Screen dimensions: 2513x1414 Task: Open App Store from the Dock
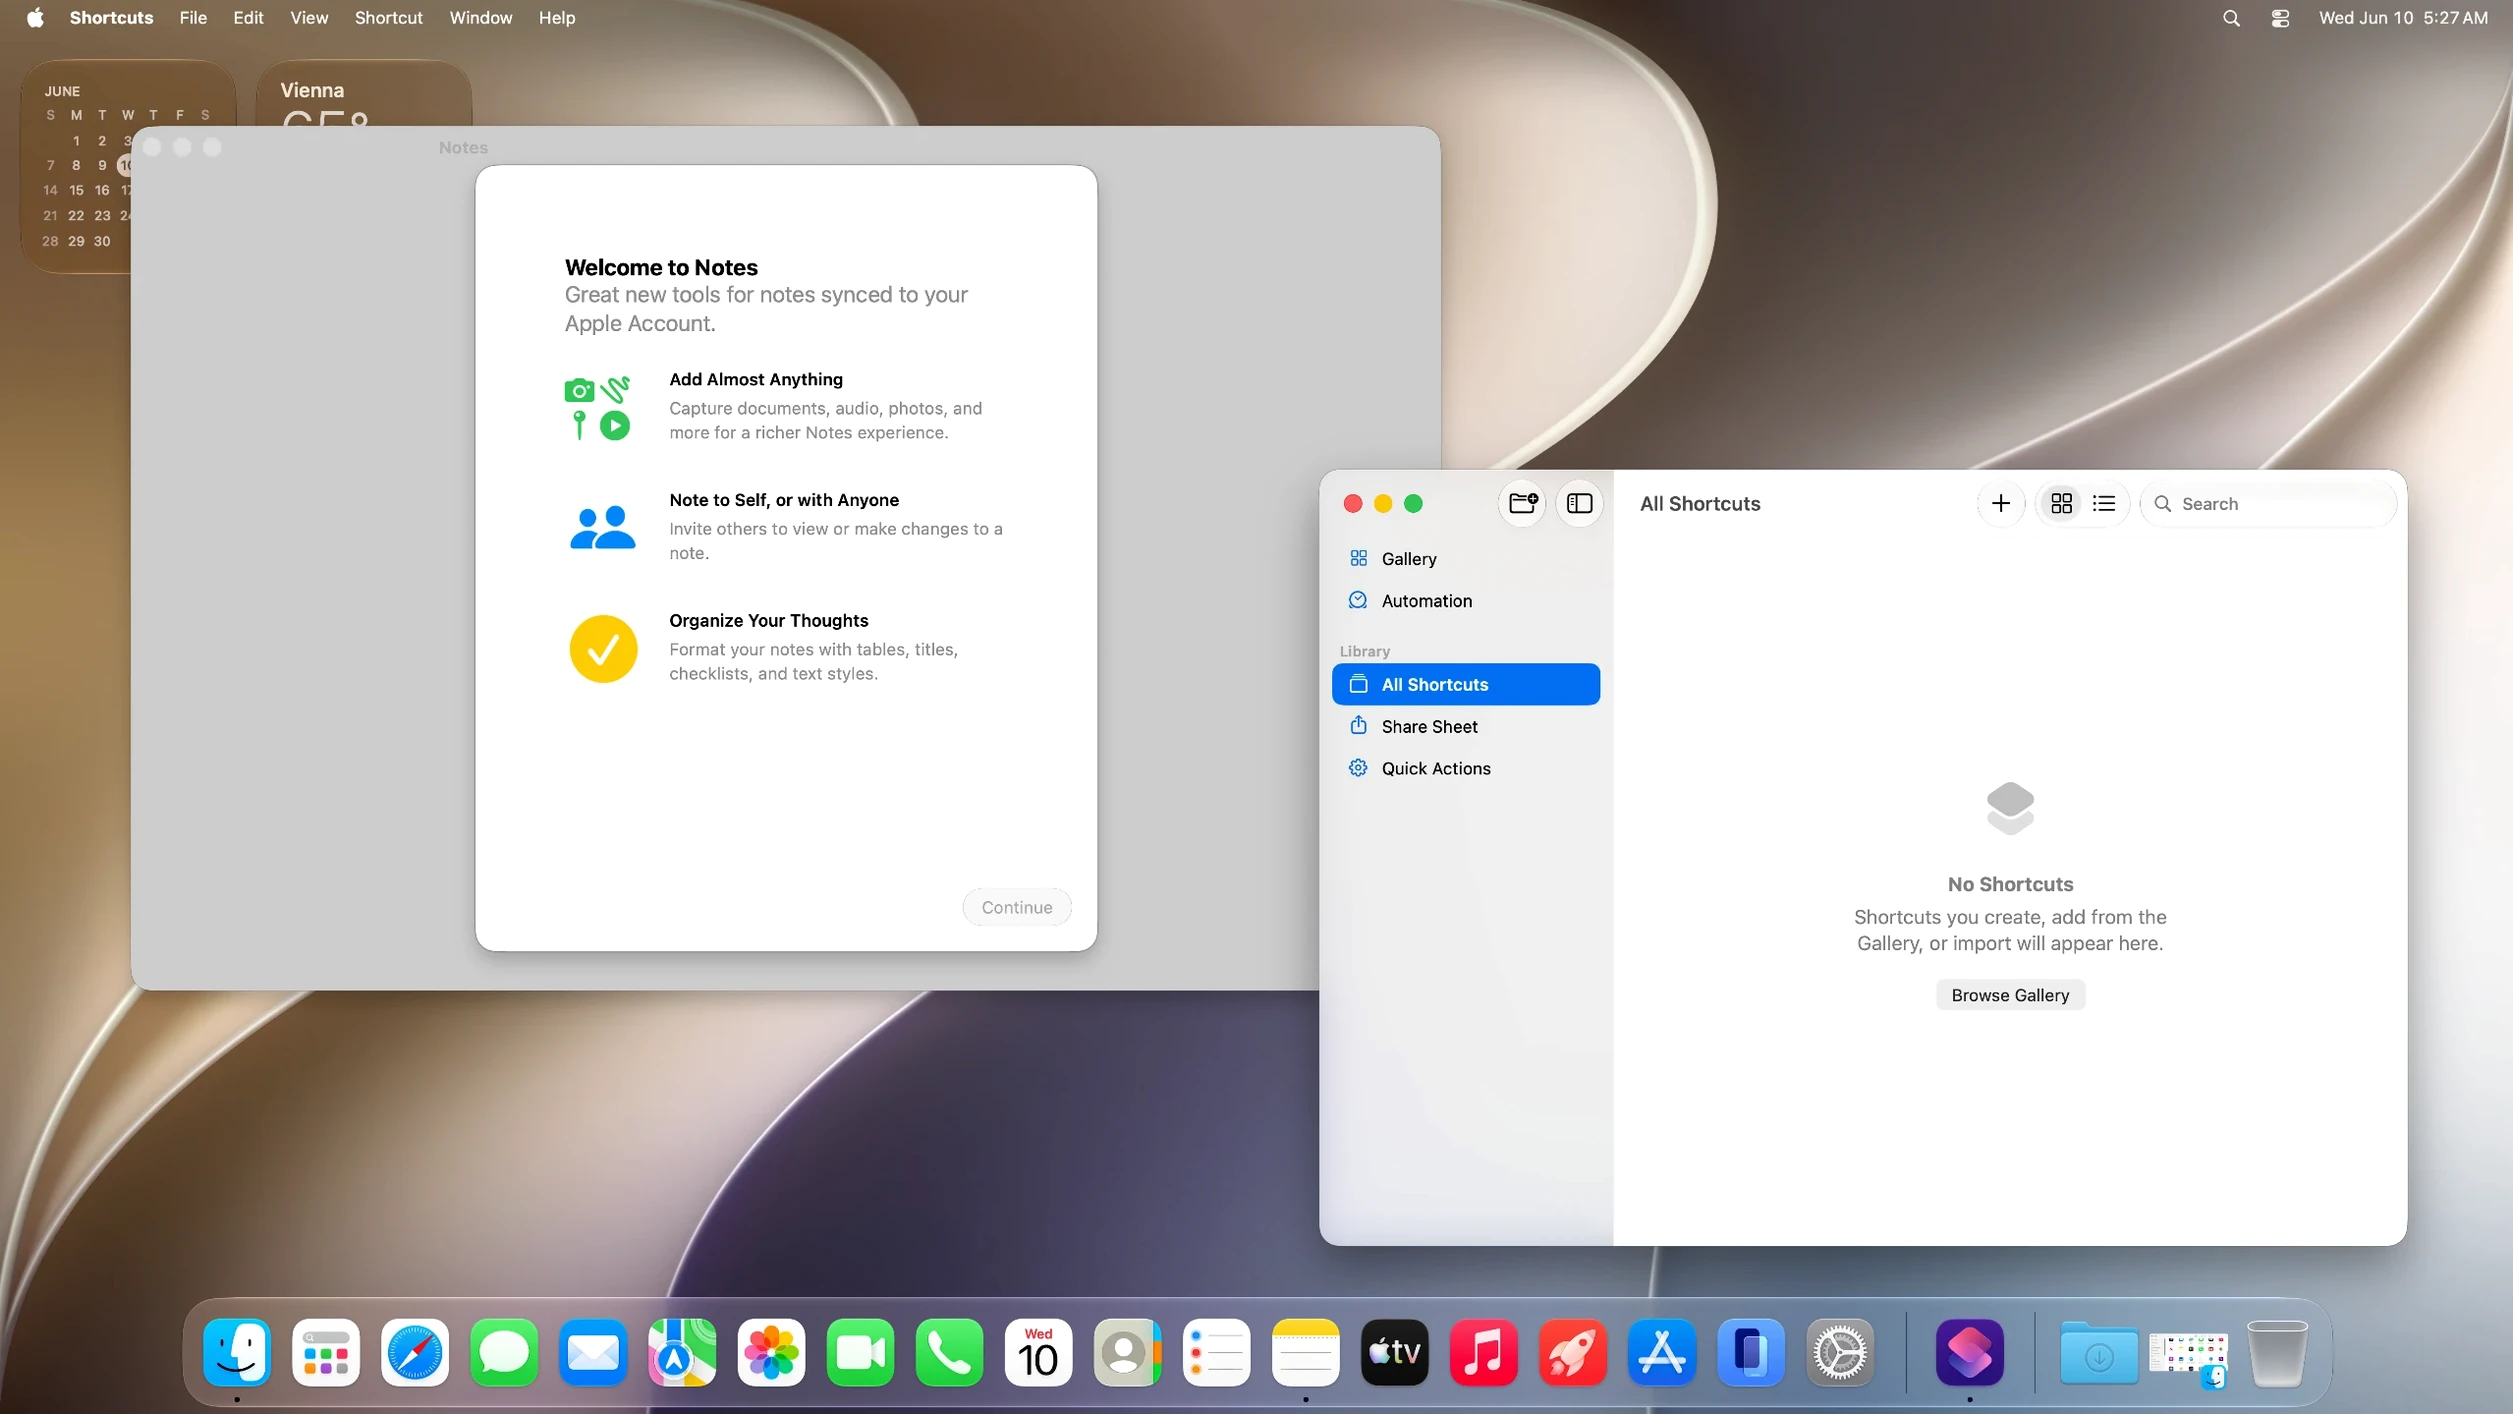(x=1661, y=1353)
